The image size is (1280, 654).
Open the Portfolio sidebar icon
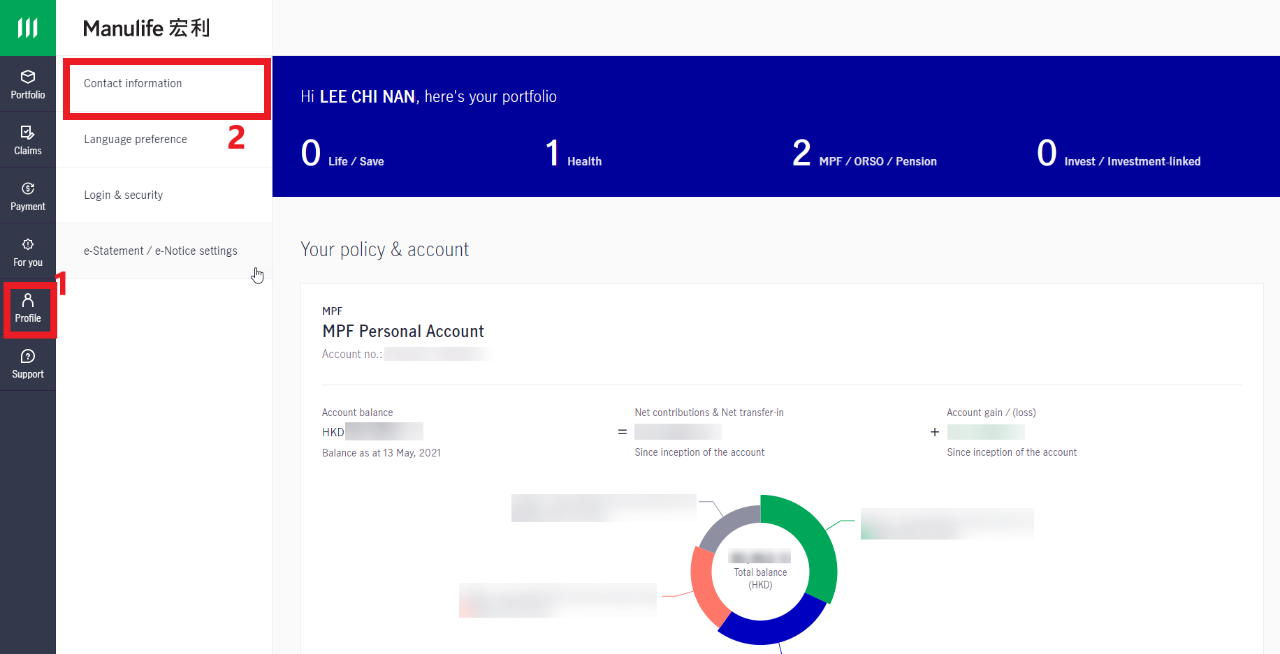coord(28,84)
